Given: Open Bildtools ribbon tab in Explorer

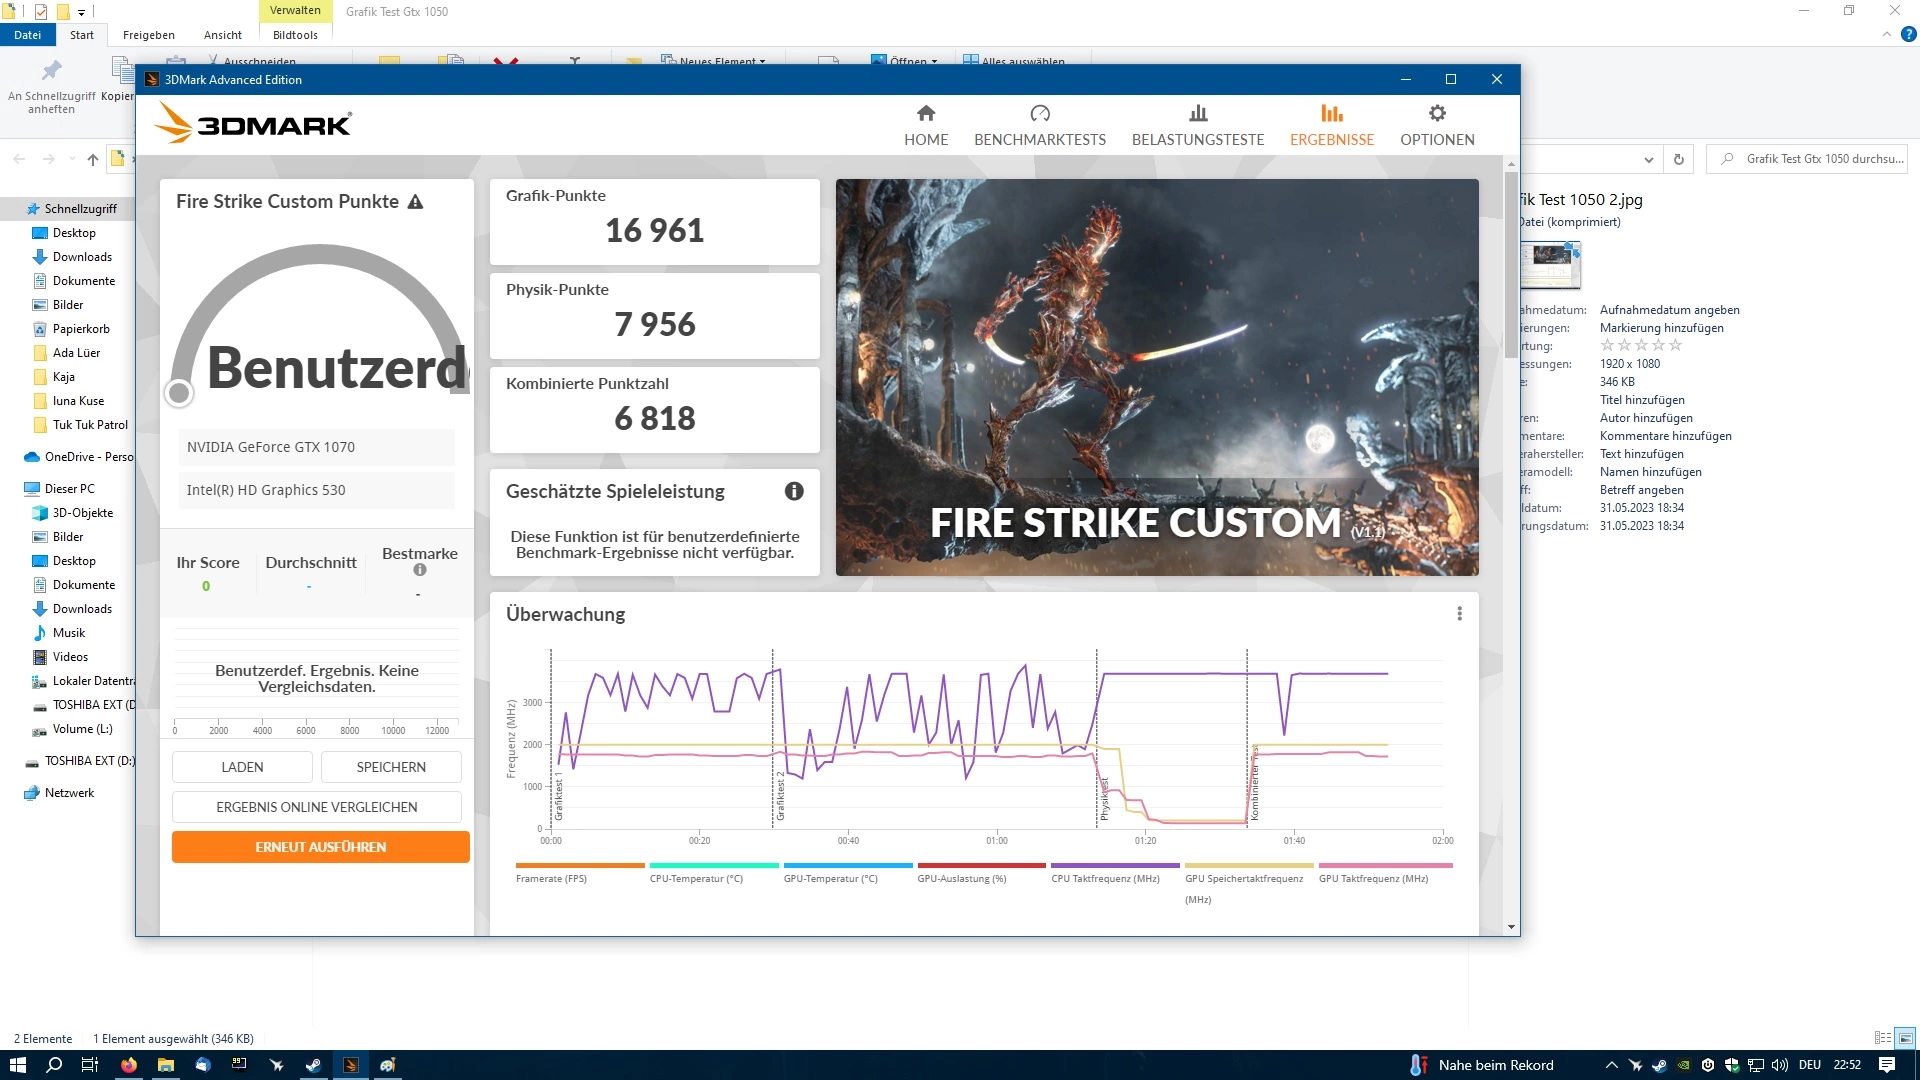Looking at the screenshot, I should click(295, 35).
